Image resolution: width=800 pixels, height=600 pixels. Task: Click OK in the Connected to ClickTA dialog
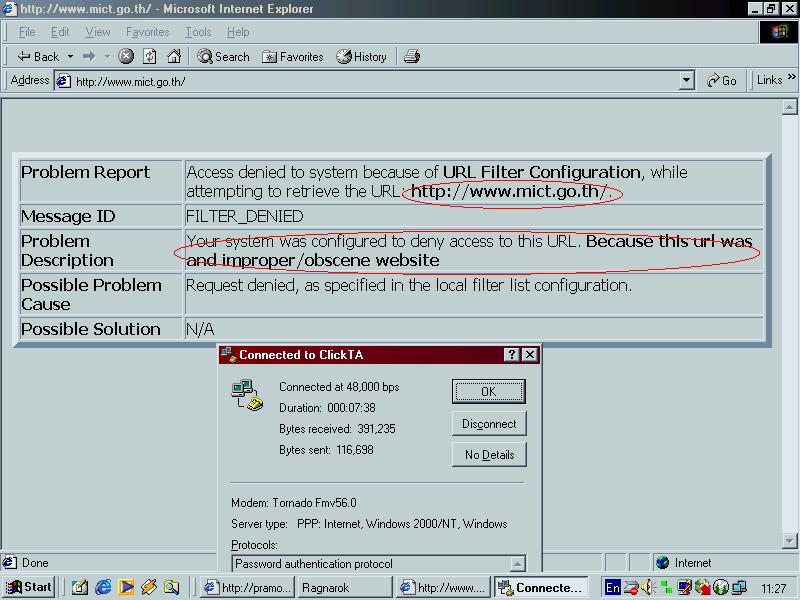(x=489, y=391)
